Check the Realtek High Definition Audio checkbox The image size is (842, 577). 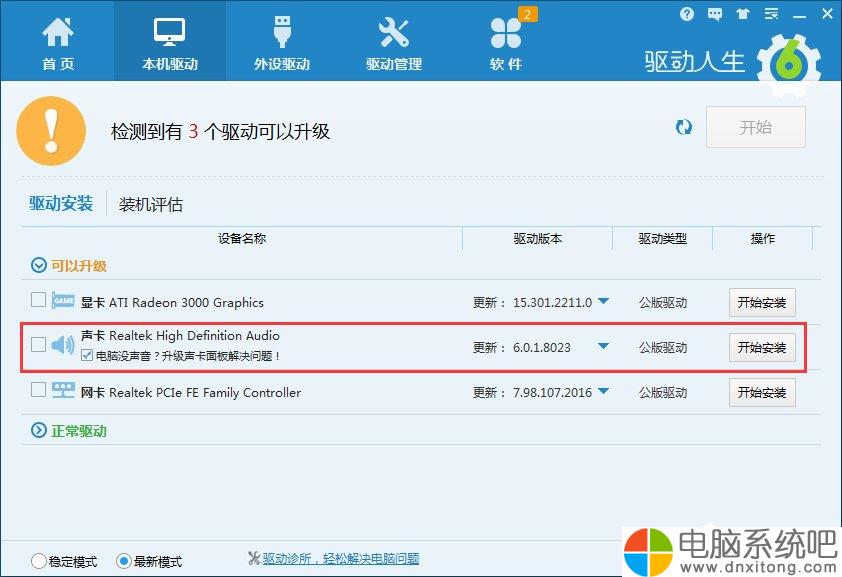pos(38,344)
